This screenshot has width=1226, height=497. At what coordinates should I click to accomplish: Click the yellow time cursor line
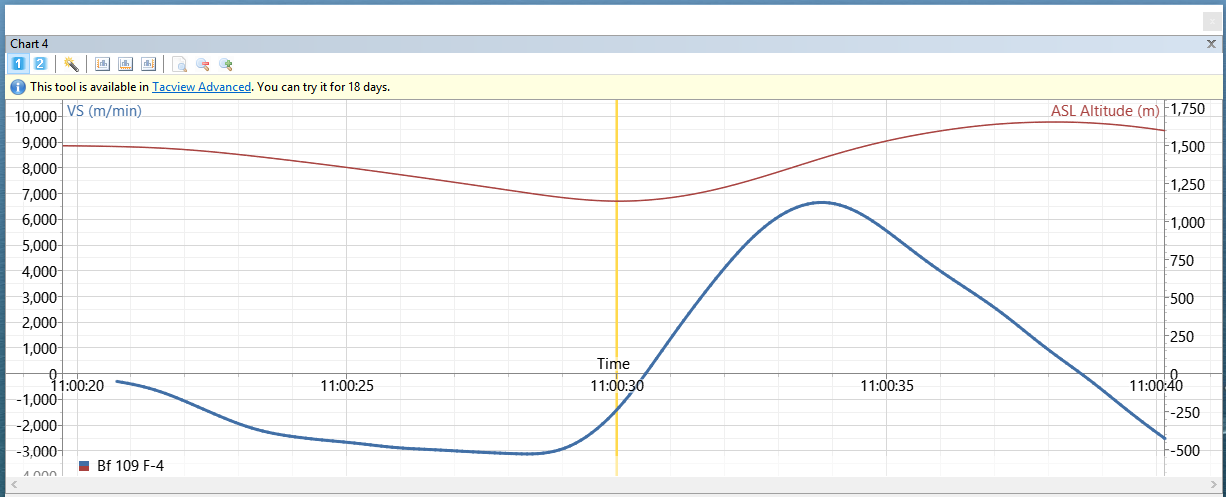(x=616, y=280)
